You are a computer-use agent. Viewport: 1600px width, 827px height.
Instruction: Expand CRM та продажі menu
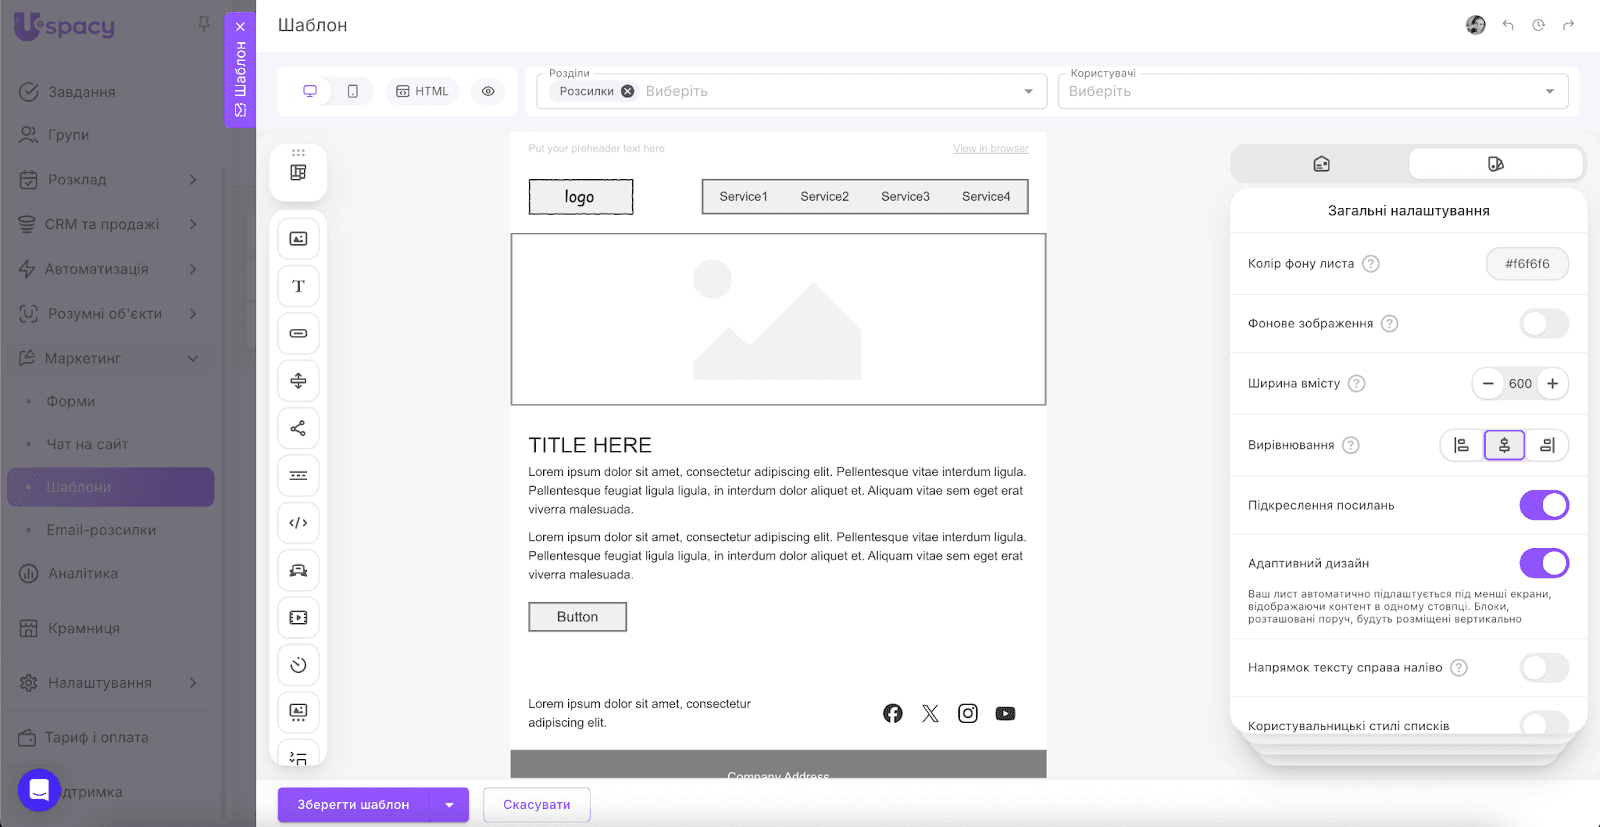pyautogui.click(x=193, y=224)
